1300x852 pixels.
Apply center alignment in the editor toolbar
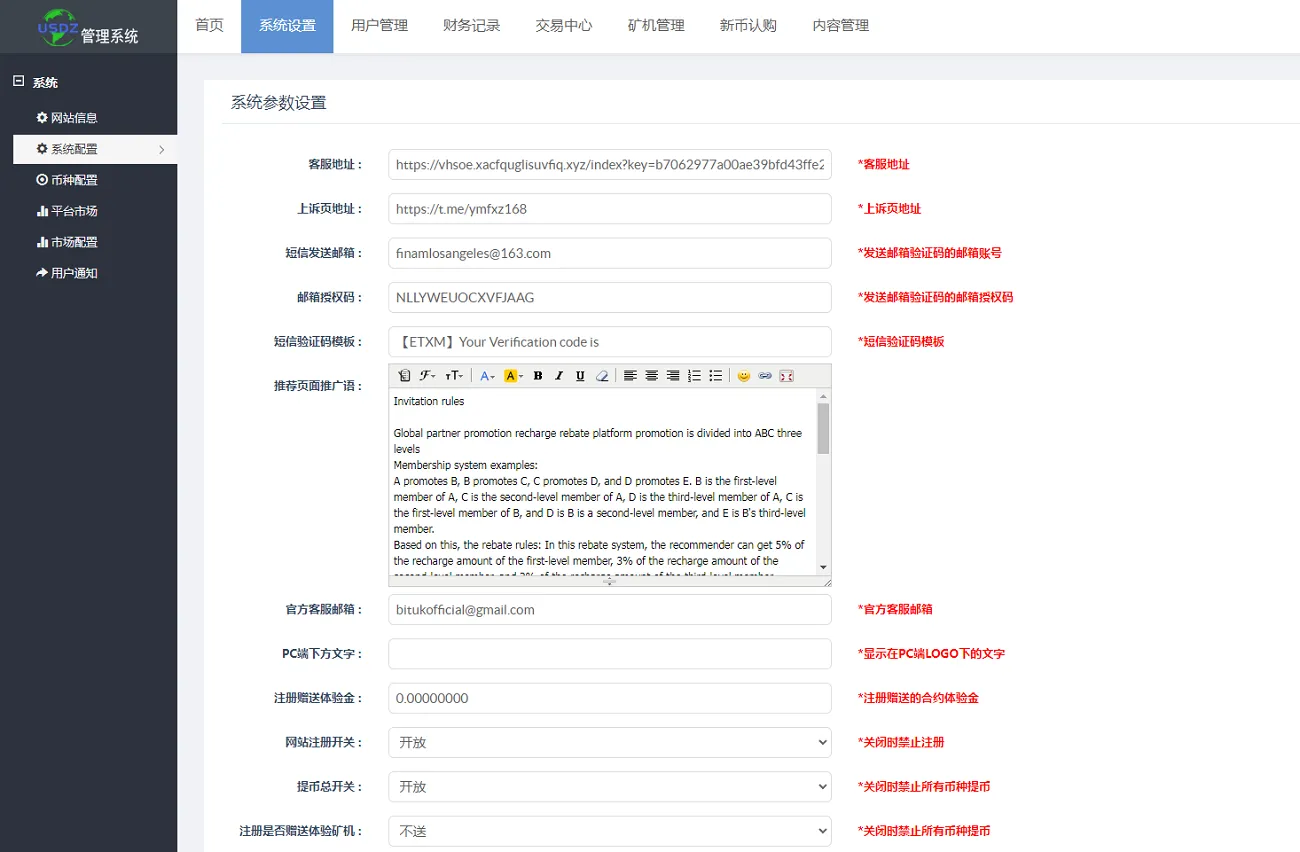[652, 375]
